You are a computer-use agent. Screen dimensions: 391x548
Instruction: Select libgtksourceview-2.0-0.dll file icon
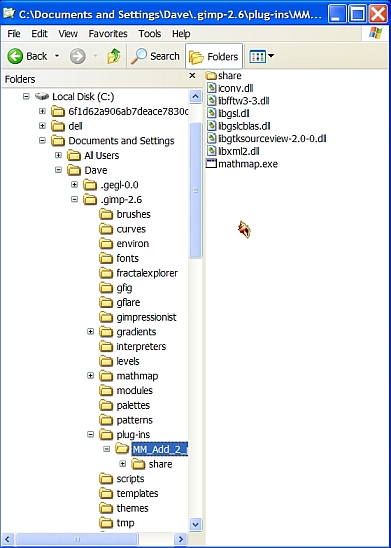212,138
